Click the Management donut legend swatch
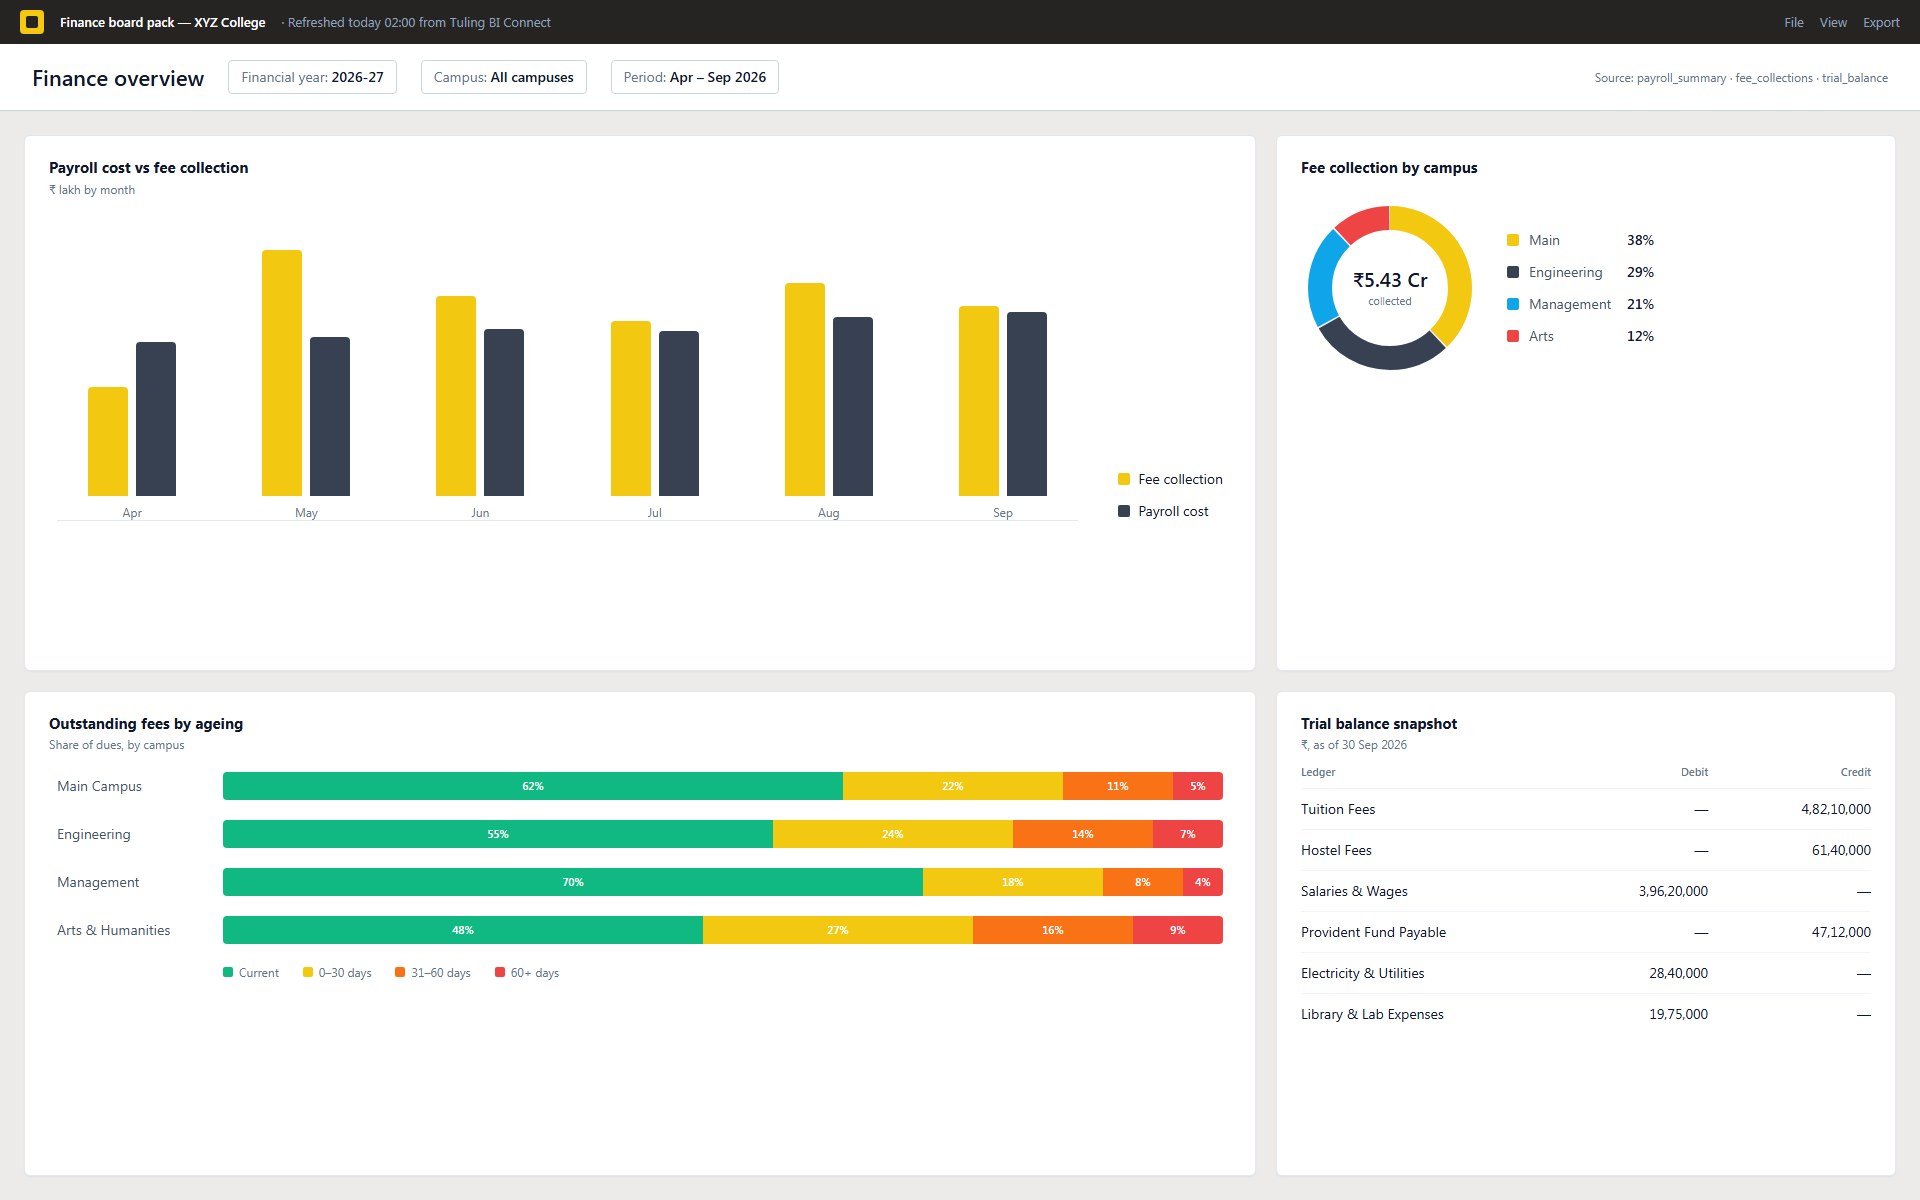 [x=1513, y=304]
